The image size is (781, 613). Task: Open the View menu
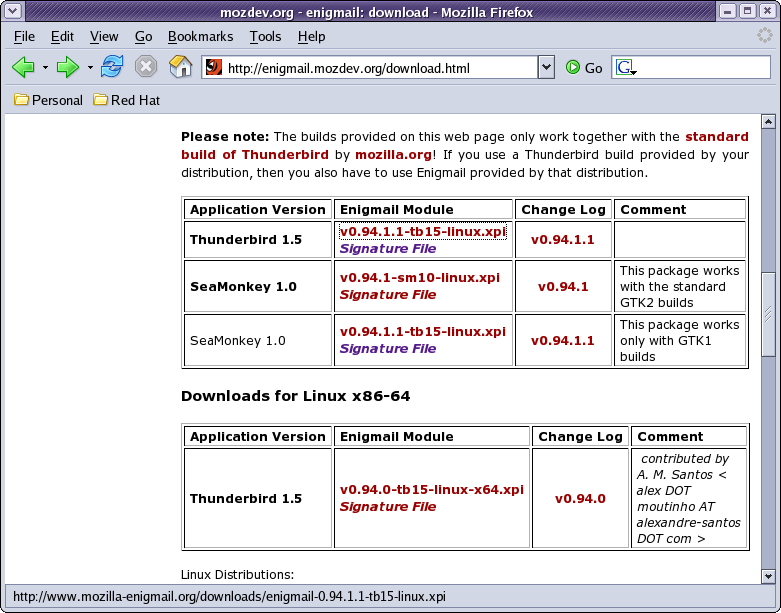point(104,36)
